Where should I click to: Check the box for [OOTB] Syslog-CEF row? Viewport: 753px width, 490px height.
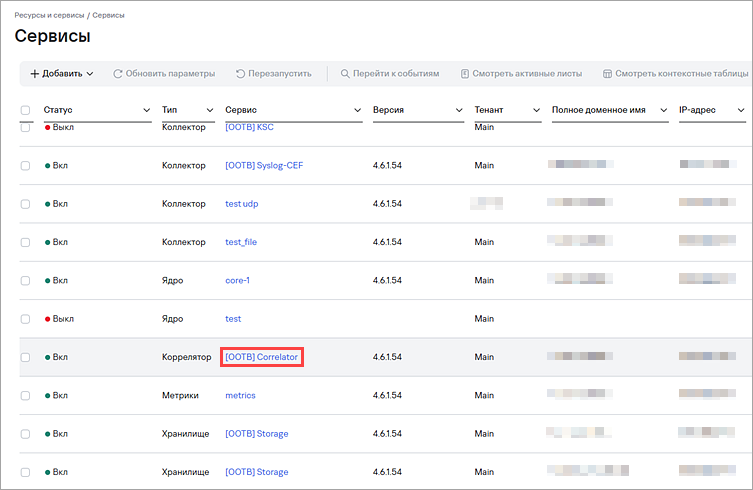coord(25,166)
